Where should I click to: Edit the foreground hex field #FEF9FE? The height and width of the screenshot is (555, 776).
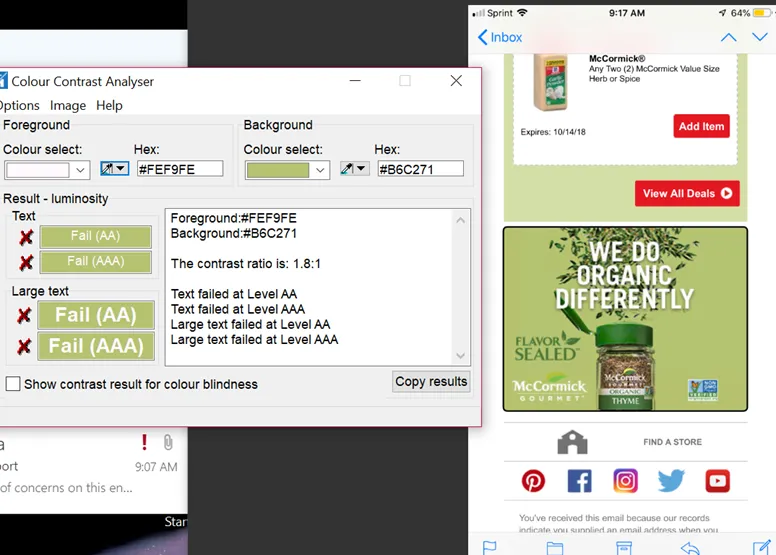coord(180,169)
